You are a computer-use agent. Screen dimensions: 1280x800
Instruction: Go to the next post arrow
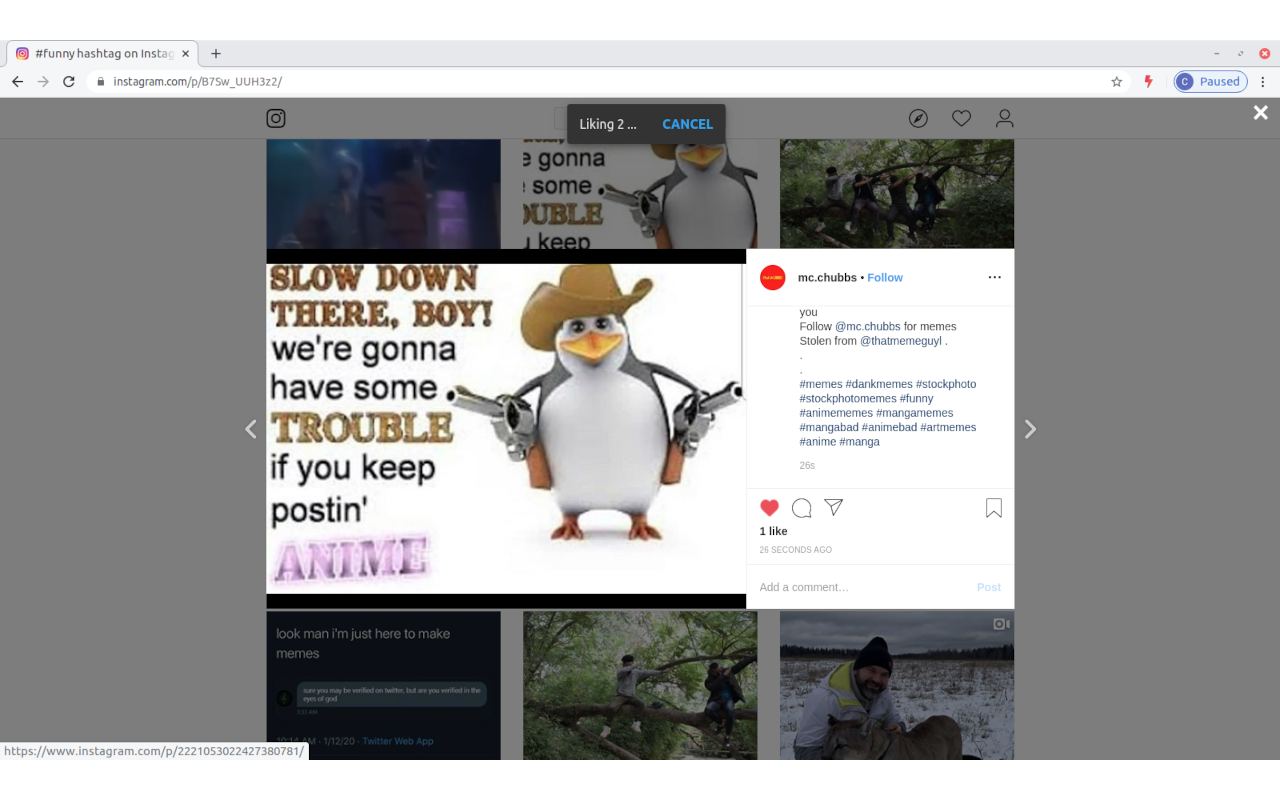[x=1030, y=429]
